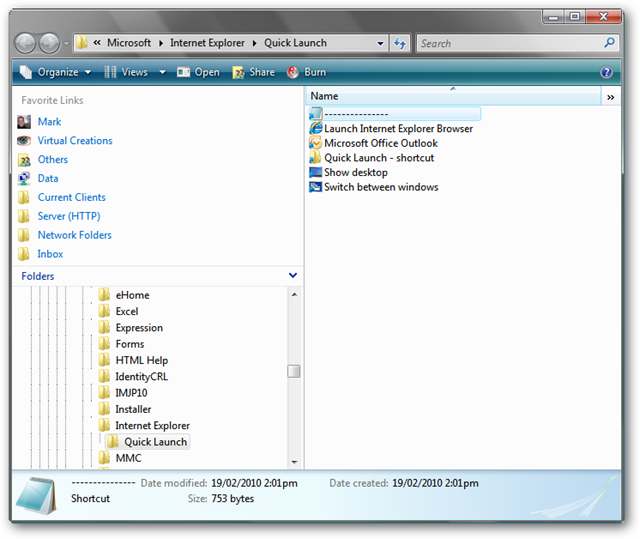Click the Internet Explorer shortcut icon
The image size is (640, 539).
tap(316, 129)
